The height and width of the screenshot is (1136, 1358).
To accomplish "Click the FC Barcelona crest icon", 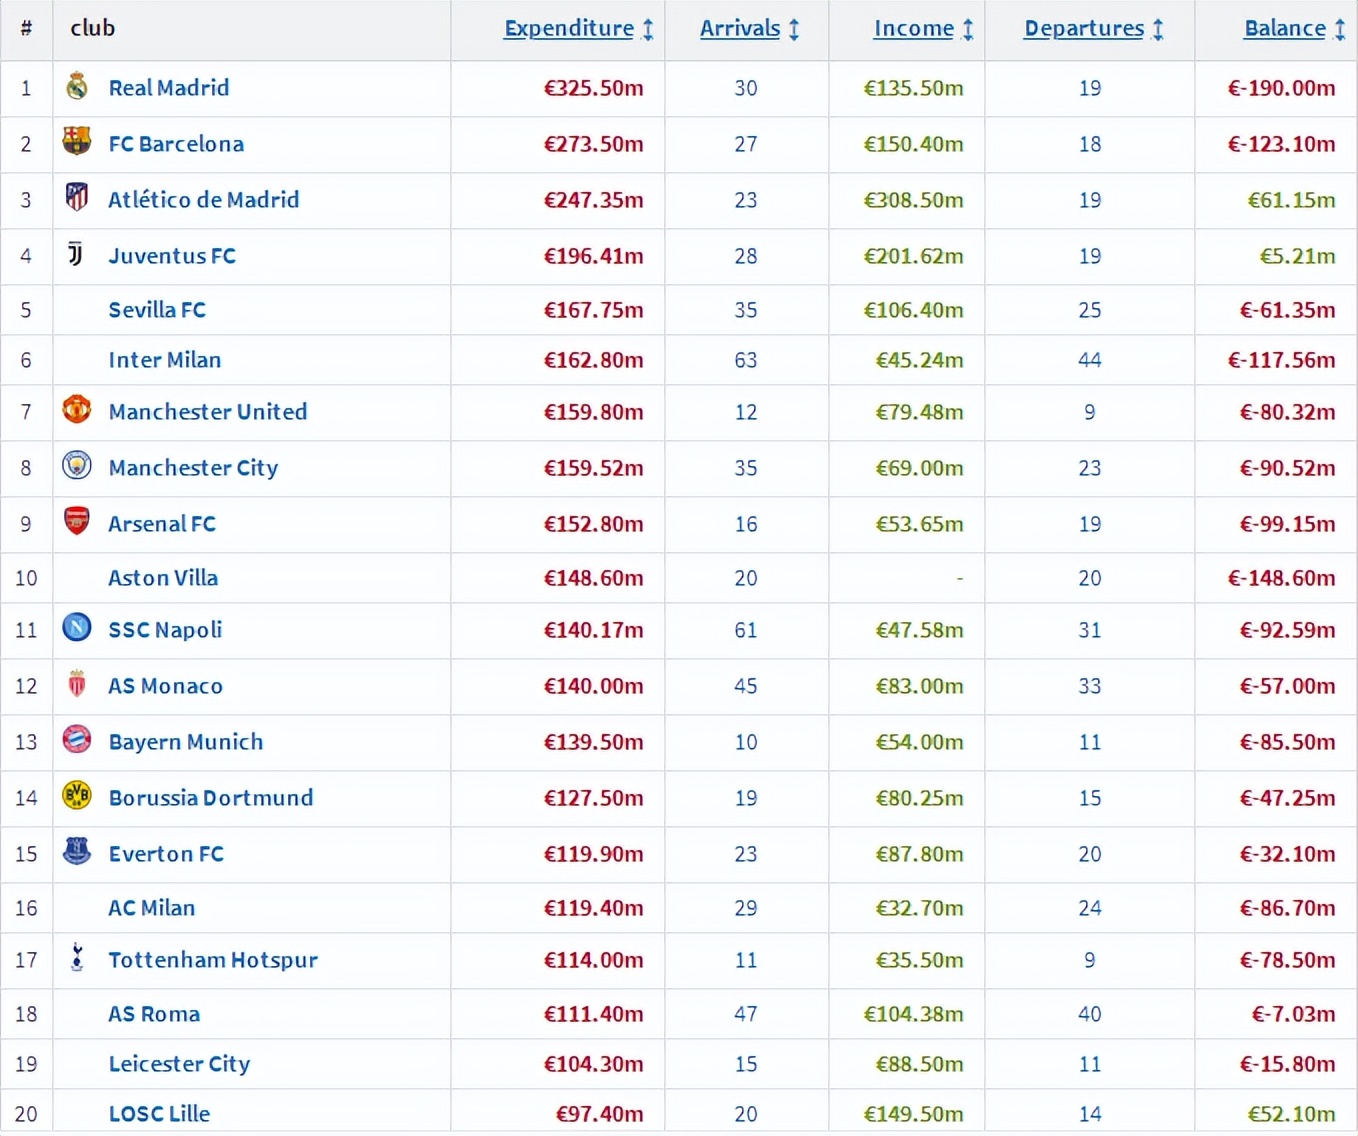I will (77, 142).
